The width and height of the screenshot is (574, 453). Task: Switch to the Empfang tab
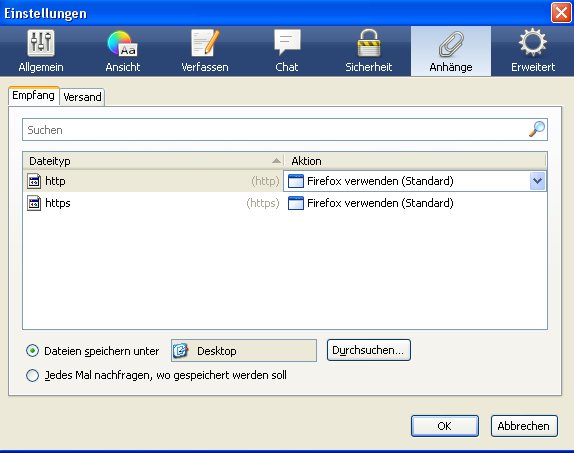pyautogui.click(x=33, y=96)
